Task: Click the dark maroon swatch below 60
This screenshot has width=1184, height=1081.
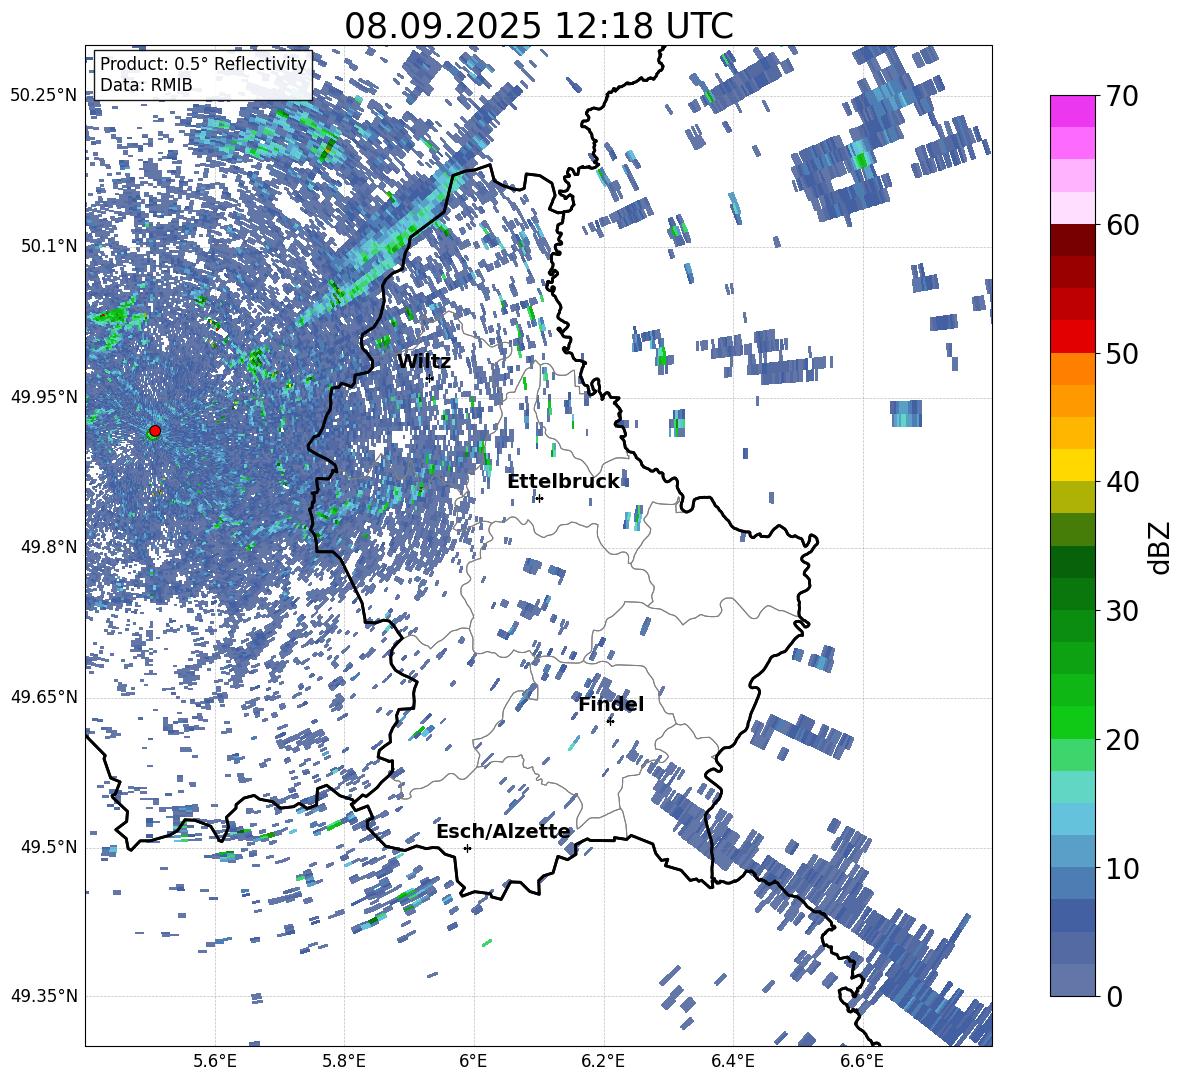Action: pos(1073,241)
